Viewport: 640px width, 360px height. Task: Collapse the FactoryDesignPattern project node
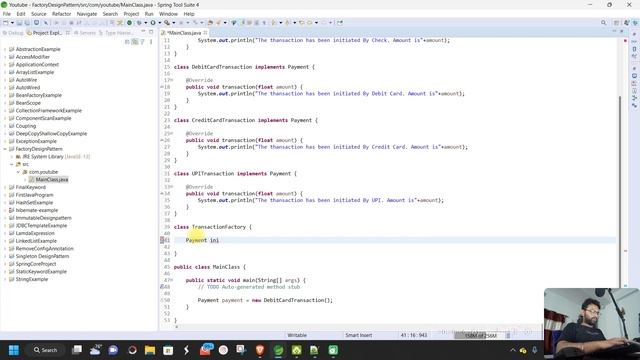click(x=5, y=149)
